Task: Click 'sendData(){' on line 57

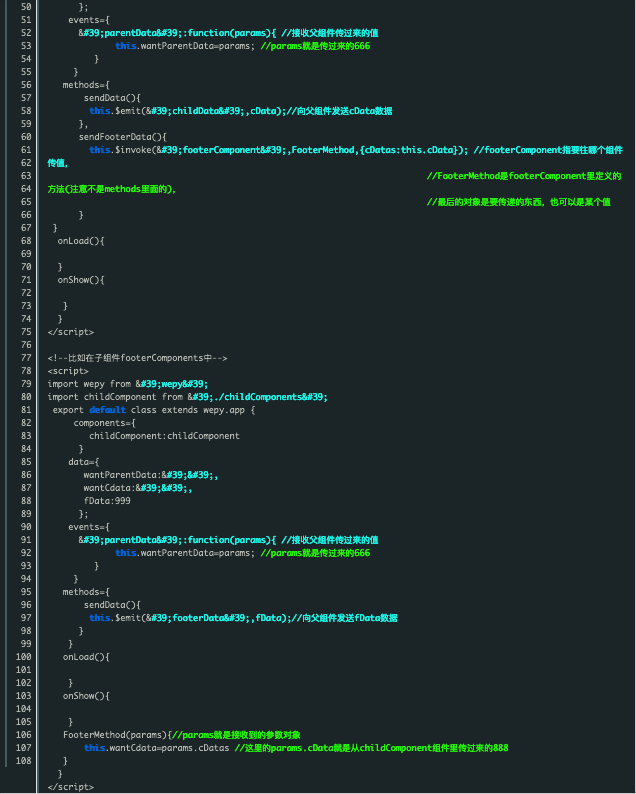Action: (x=112, y=98)
